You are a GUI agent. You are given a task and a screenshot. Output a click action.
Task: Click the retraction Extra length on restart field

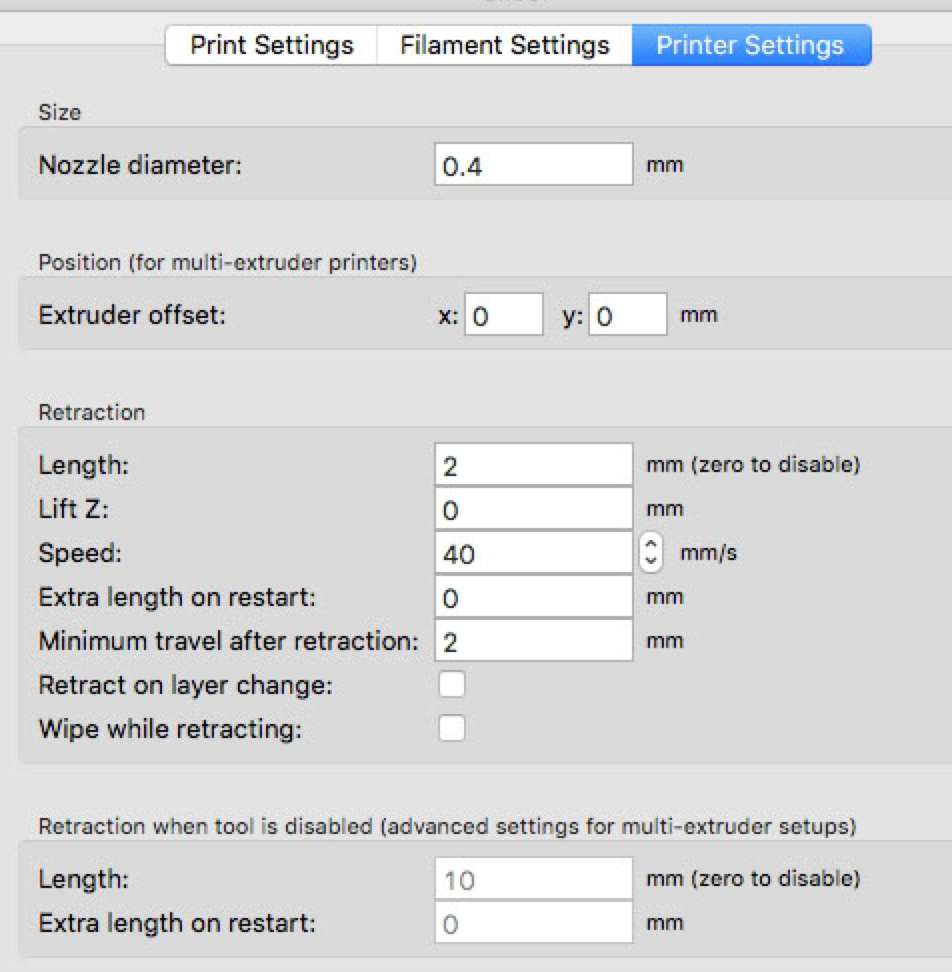(x=533, y=597)
